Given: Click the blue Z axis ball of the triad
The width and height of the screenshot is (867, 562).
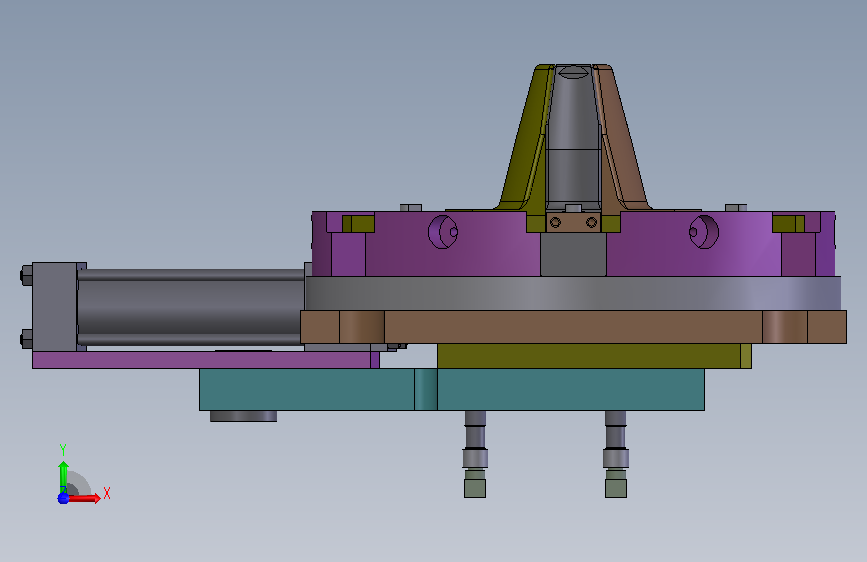Looking at the screenshot, I should pos(63,498).
